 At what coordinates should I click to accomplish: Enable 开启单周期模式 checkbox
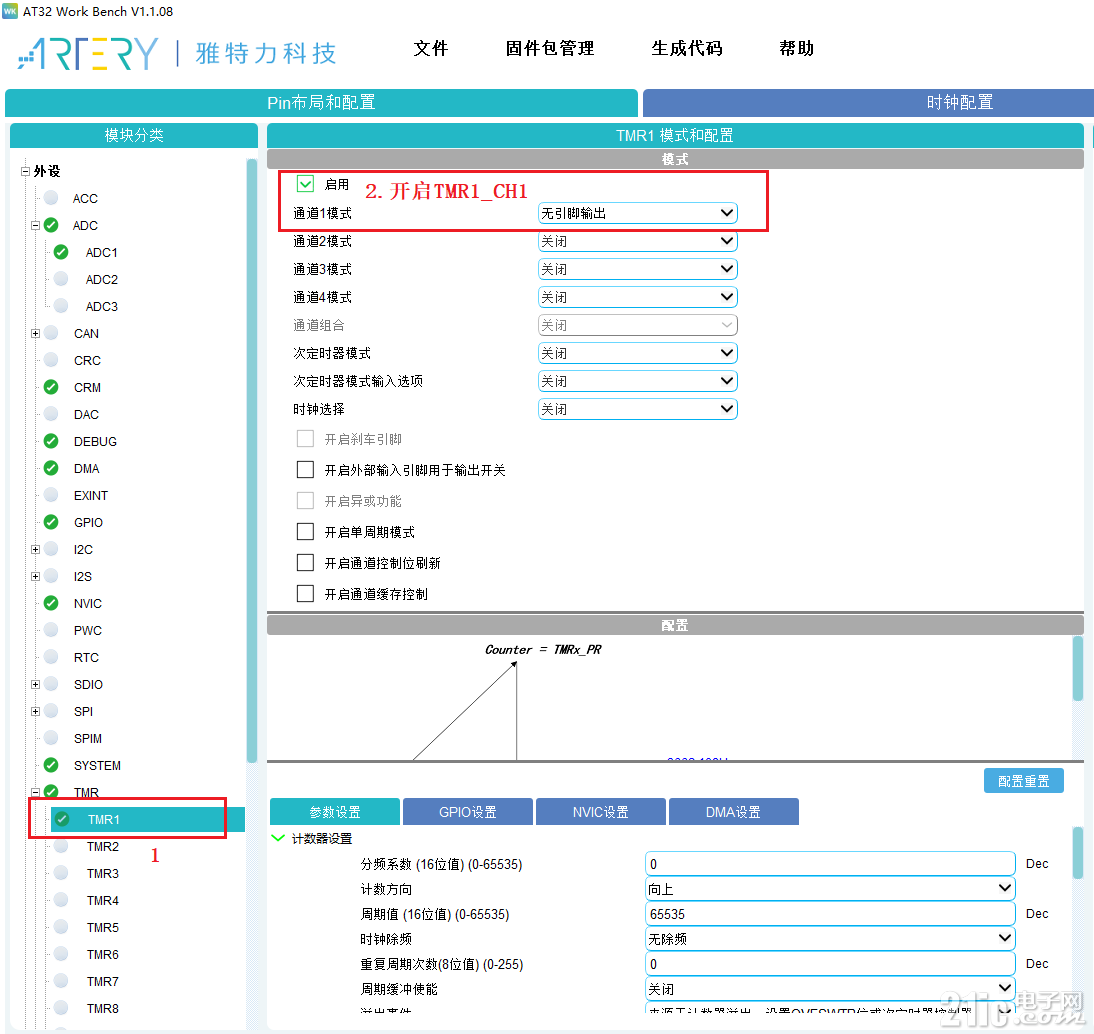305,532
